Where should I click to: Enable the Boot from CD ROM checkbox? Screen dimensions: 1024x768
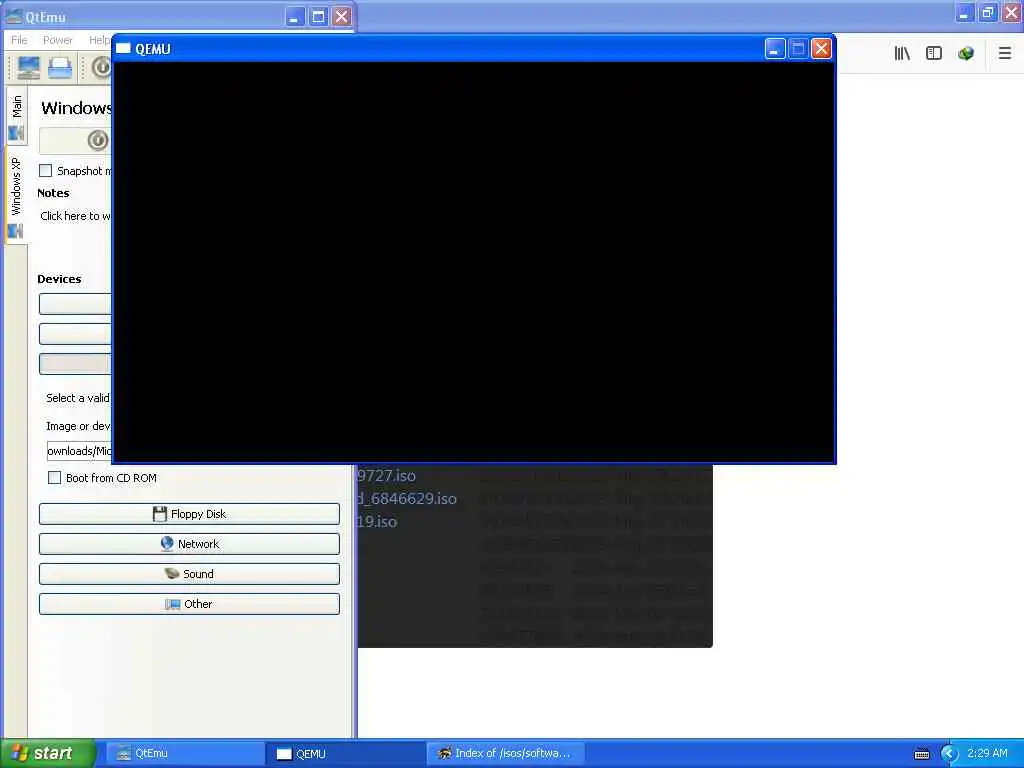click(x=55, y=478)
